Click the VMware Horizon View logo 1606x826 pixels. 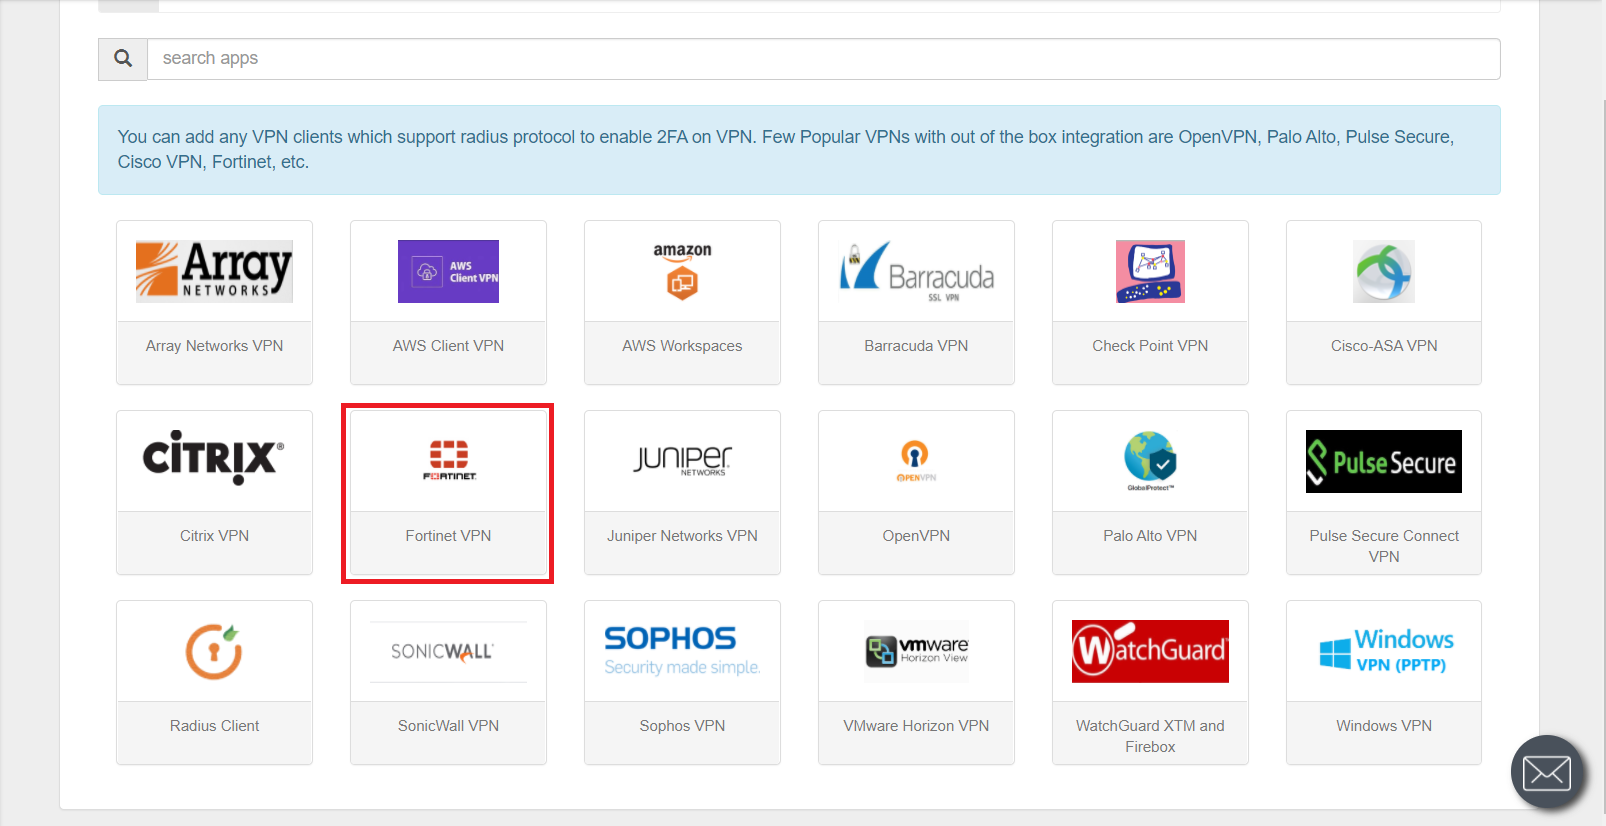[x=916, y=651]
